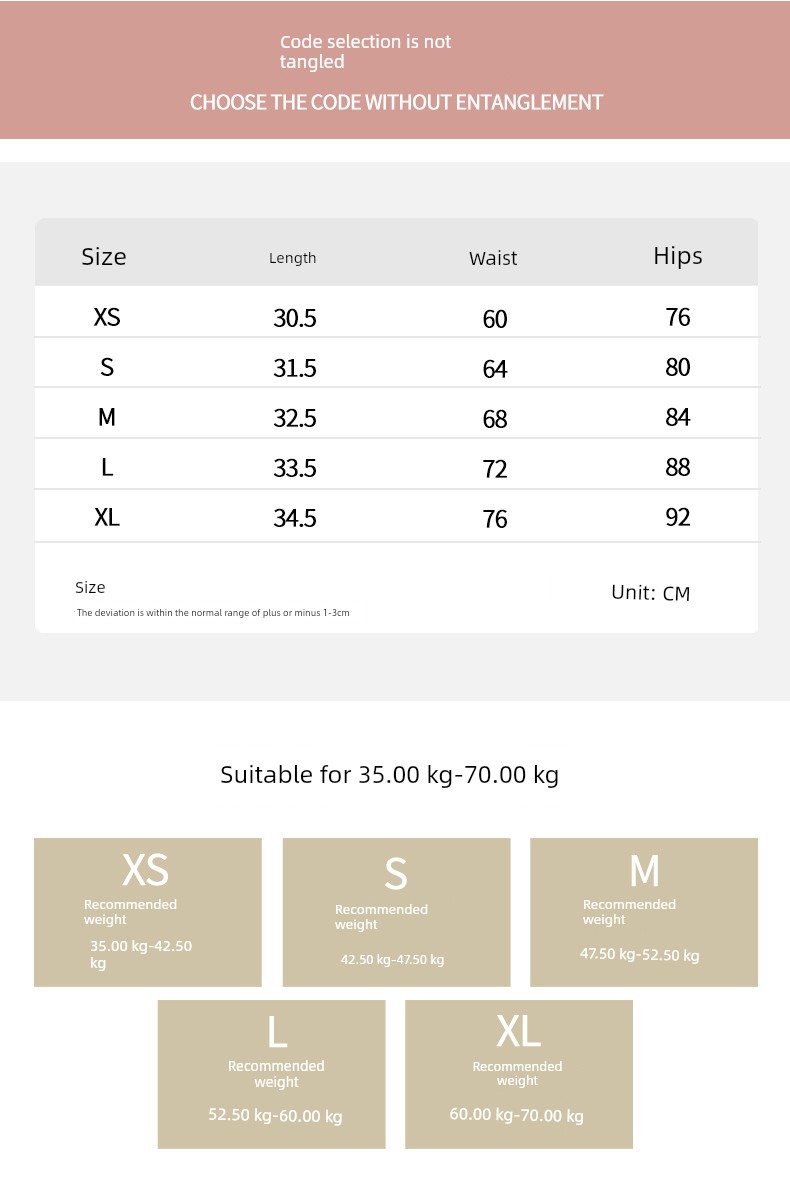Click the M recommended weight card
This screenshot has width=790, height=1198.
coord(644,912)
